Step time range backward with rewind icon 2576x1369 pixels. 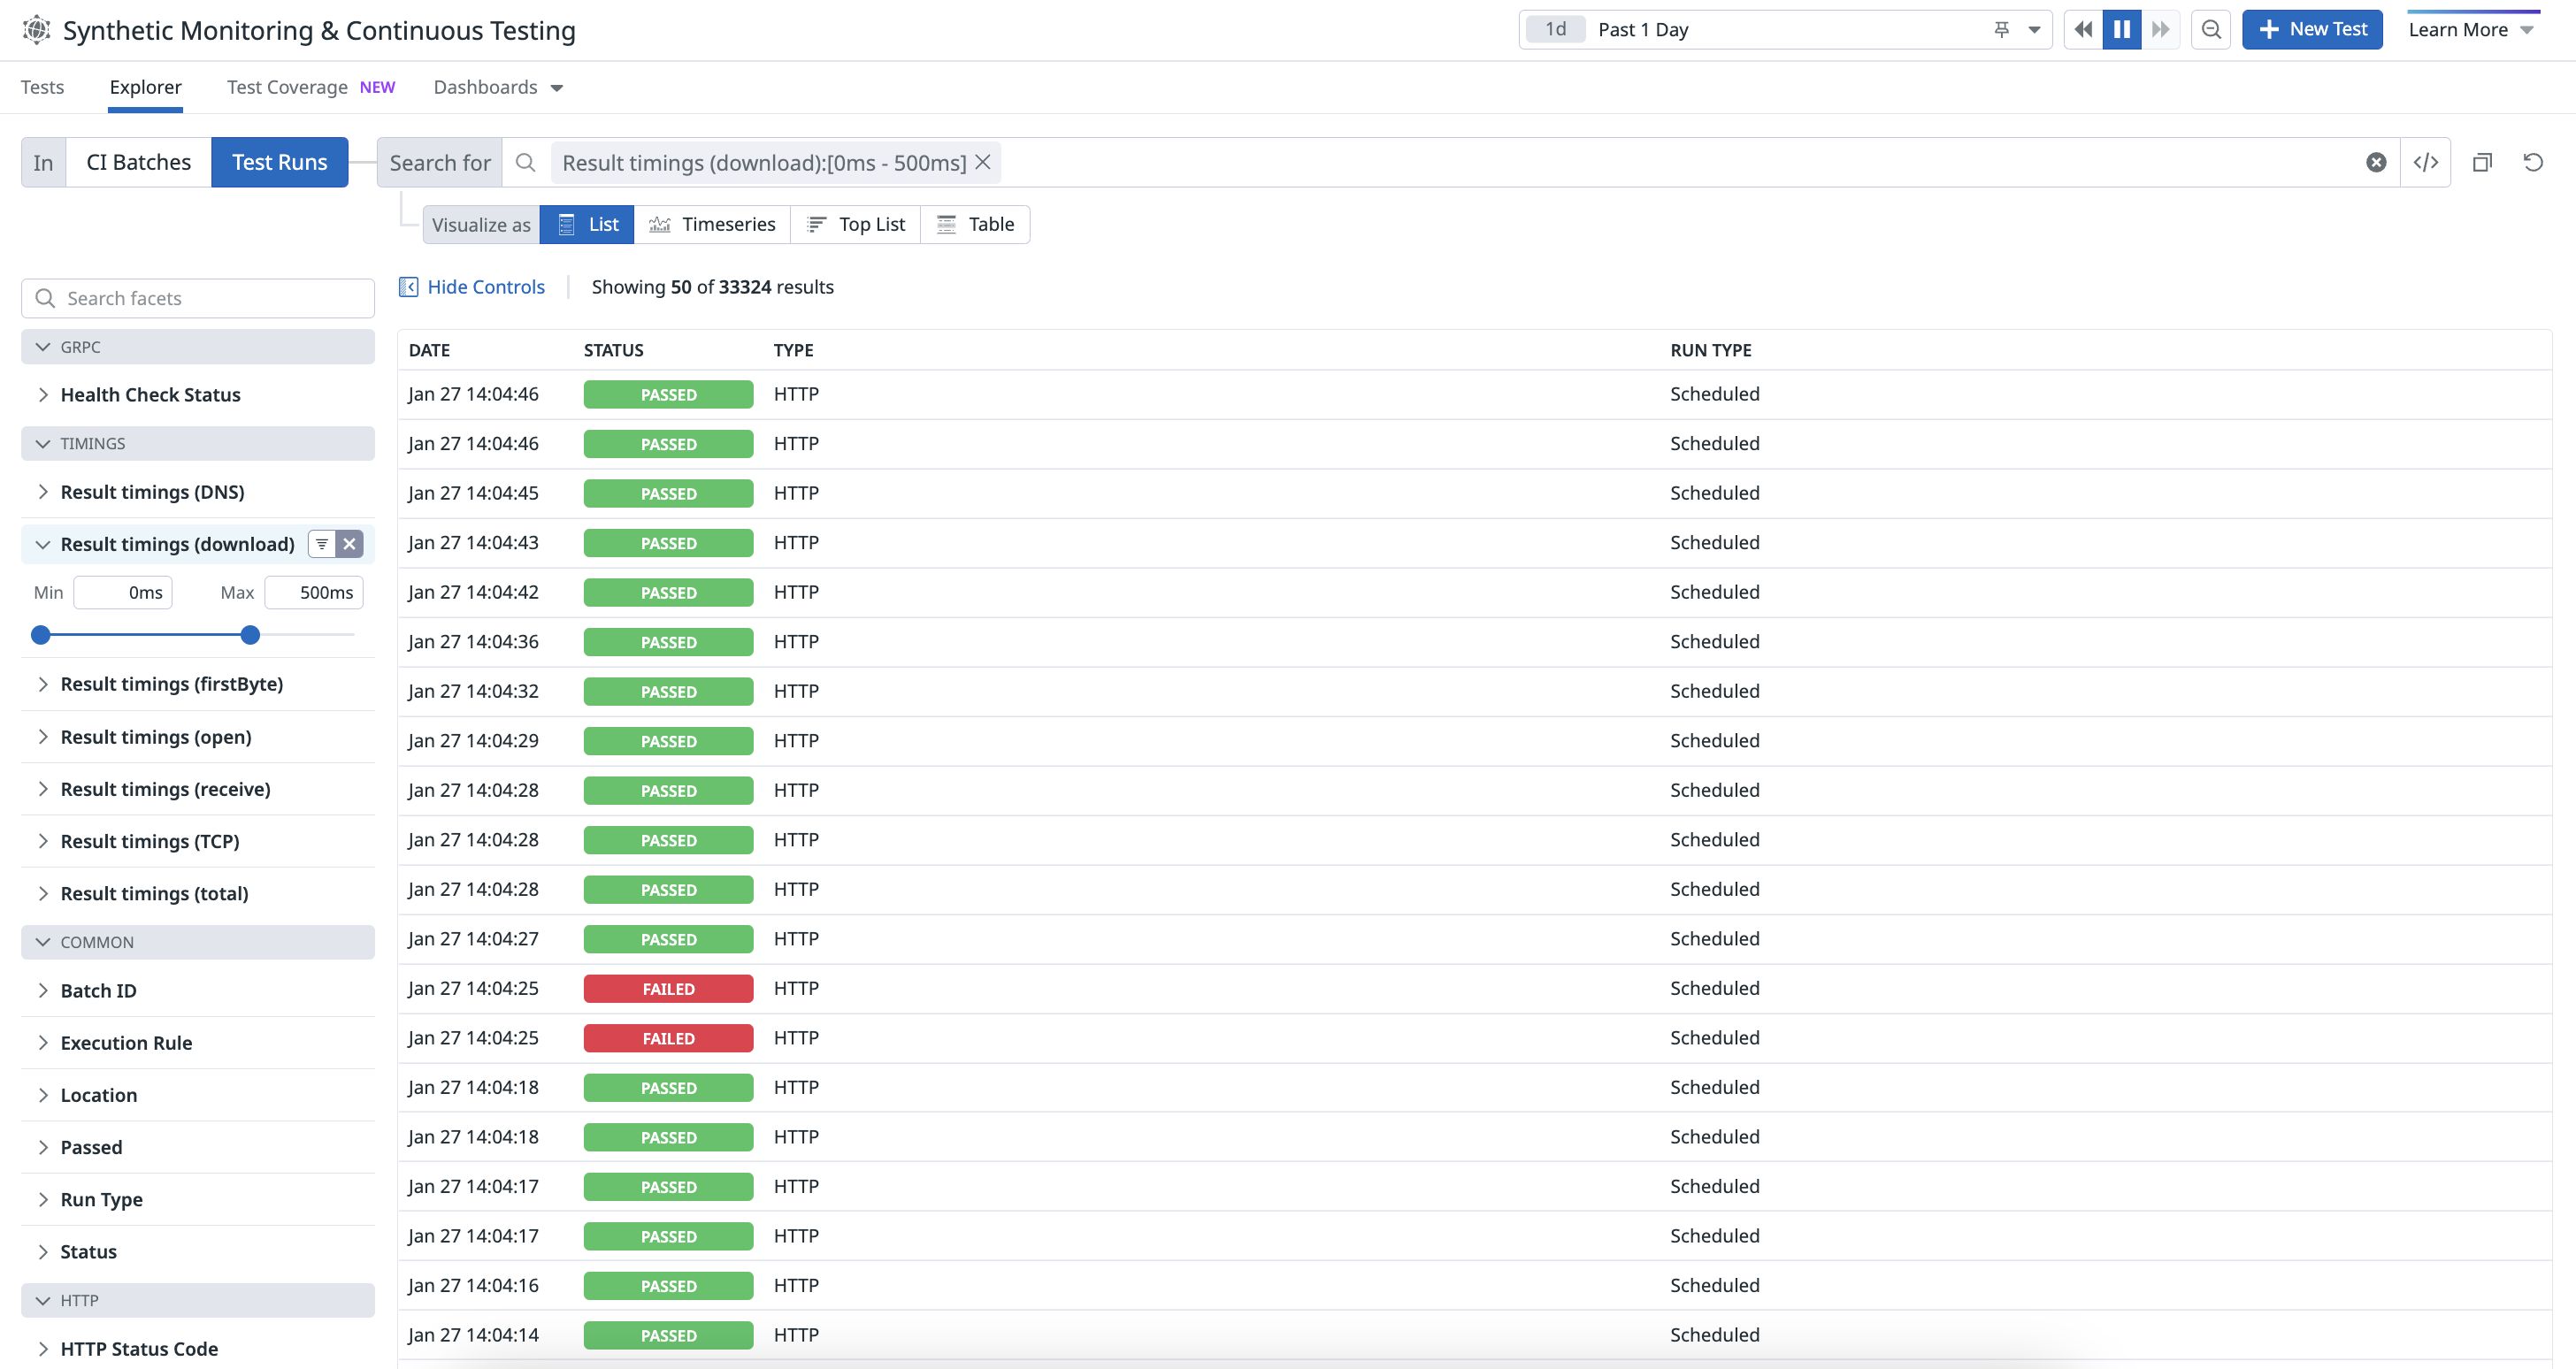(2083, 29)
